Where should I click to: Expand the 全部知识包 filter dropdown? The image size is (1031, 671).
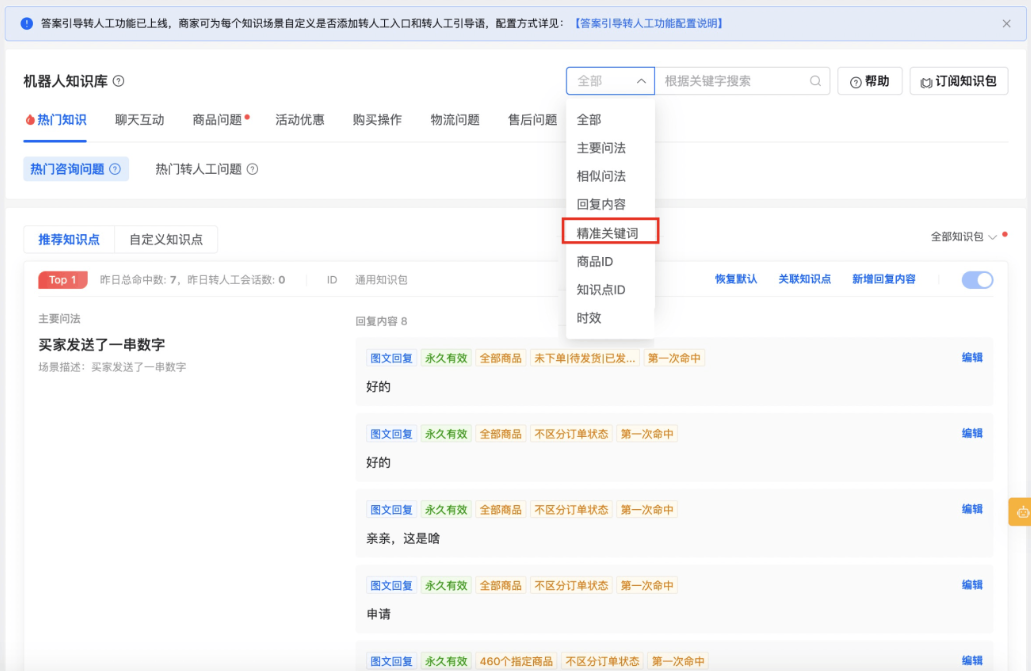click(x=964, y=237)
